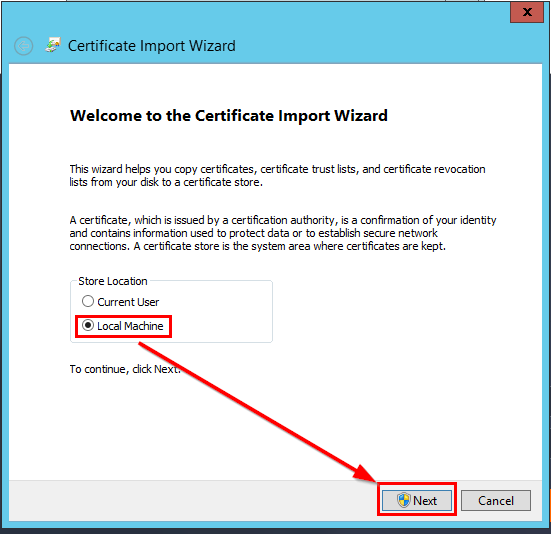Click the certificate wizard icon beside title
Screen dimensions: 551x534
pos(53,45)
